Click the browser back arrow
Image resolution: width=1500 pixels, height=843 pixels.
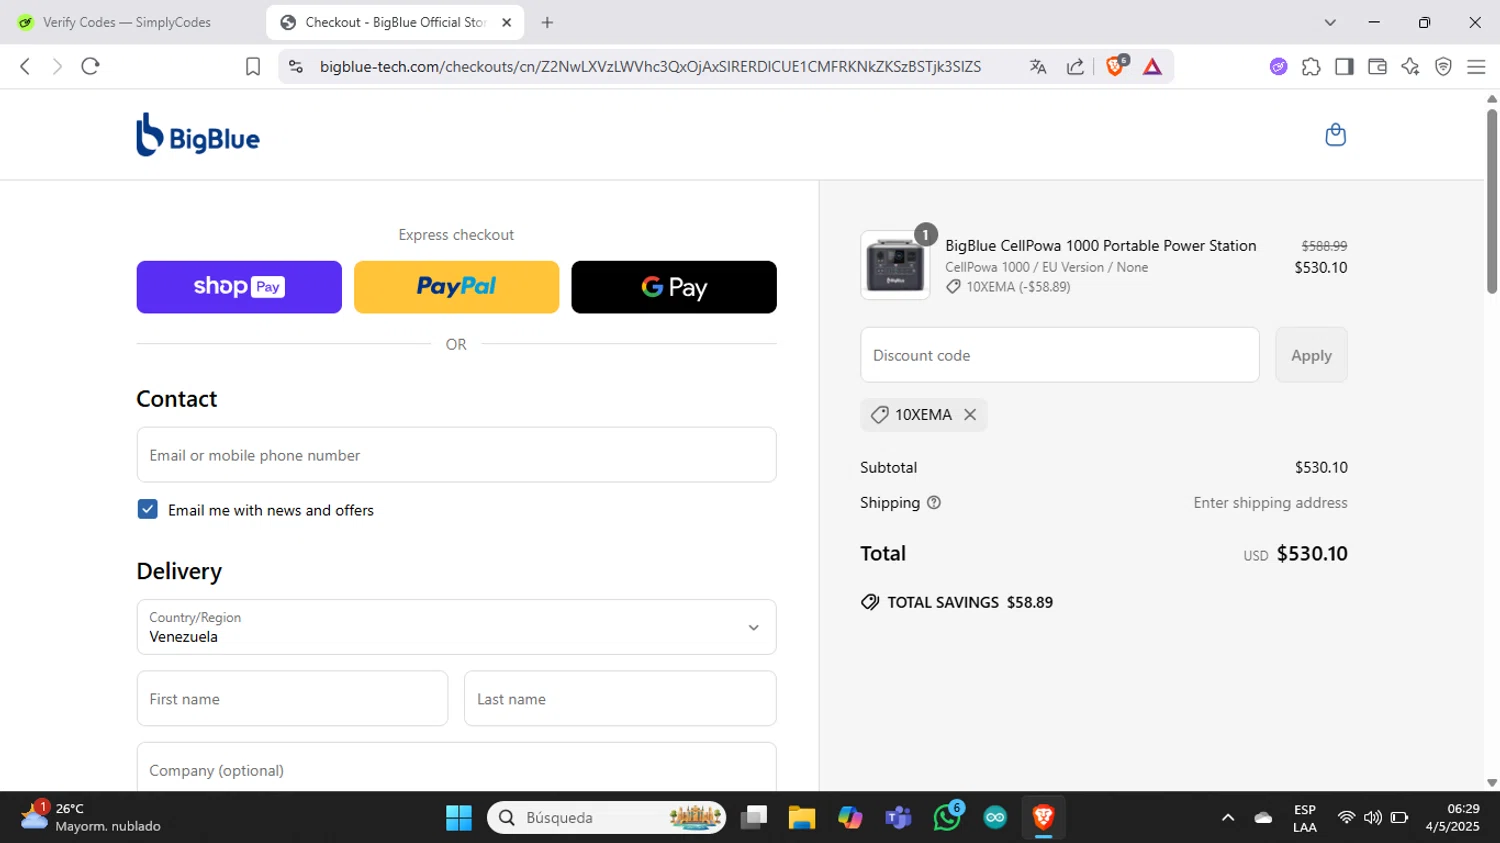pyautogui.click(x=25, y=66)
